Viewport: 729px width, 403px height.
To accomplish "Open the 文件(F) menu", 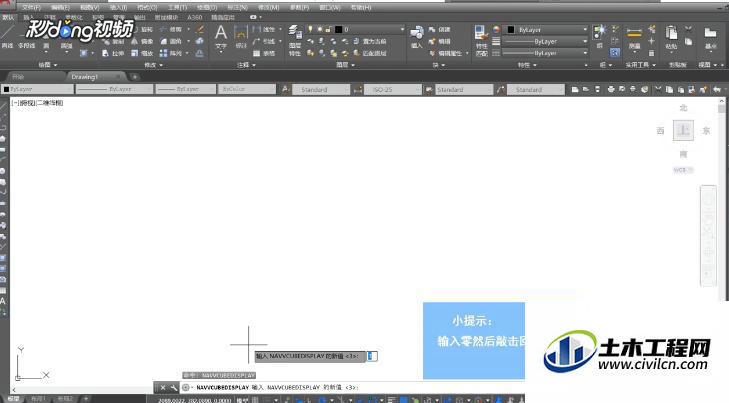I will point(32,7).
